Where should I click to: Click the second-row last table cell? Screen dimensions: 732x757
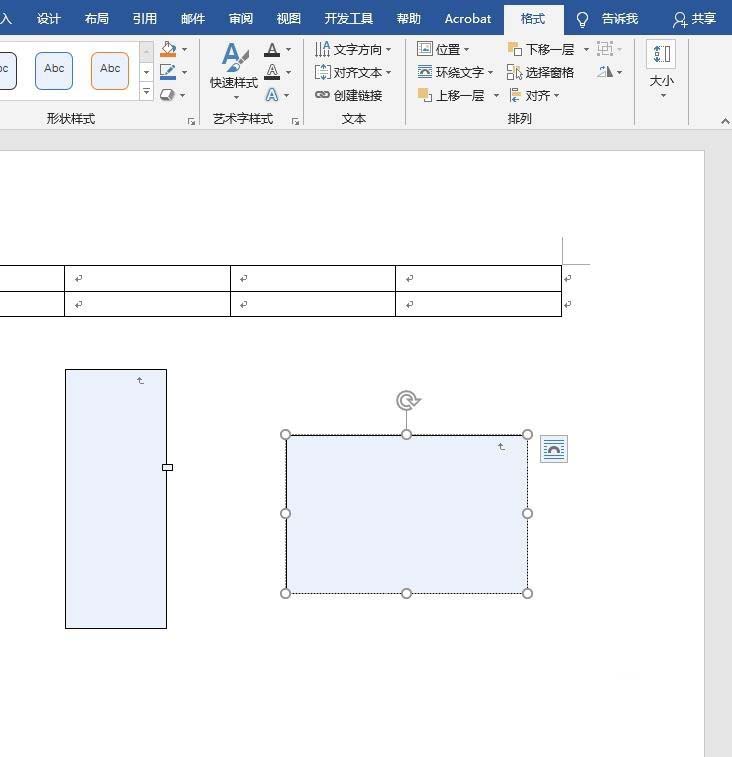tap(478, 304)
